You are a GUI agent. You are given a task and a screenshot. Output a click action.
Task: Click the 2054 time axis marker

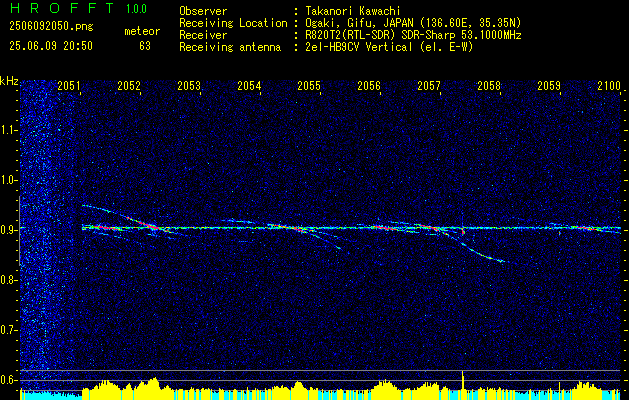(249, 85)
